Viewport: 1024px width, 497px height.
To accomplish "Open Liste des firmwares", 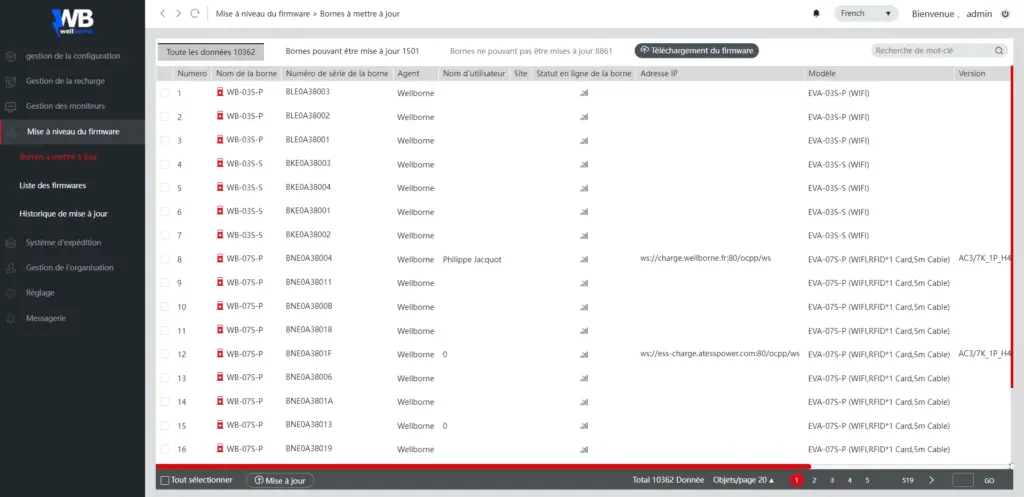I will [x=53, y=185].
